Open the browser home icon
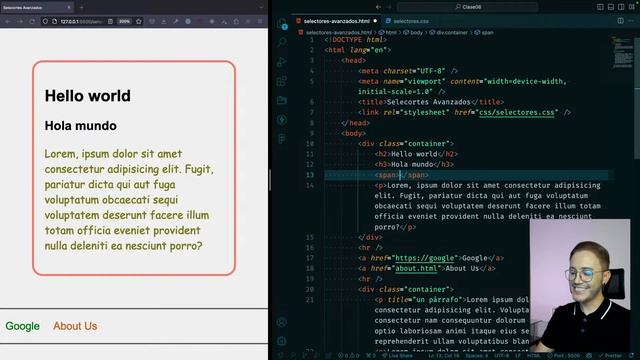640x360 pixels. (236, 21)
